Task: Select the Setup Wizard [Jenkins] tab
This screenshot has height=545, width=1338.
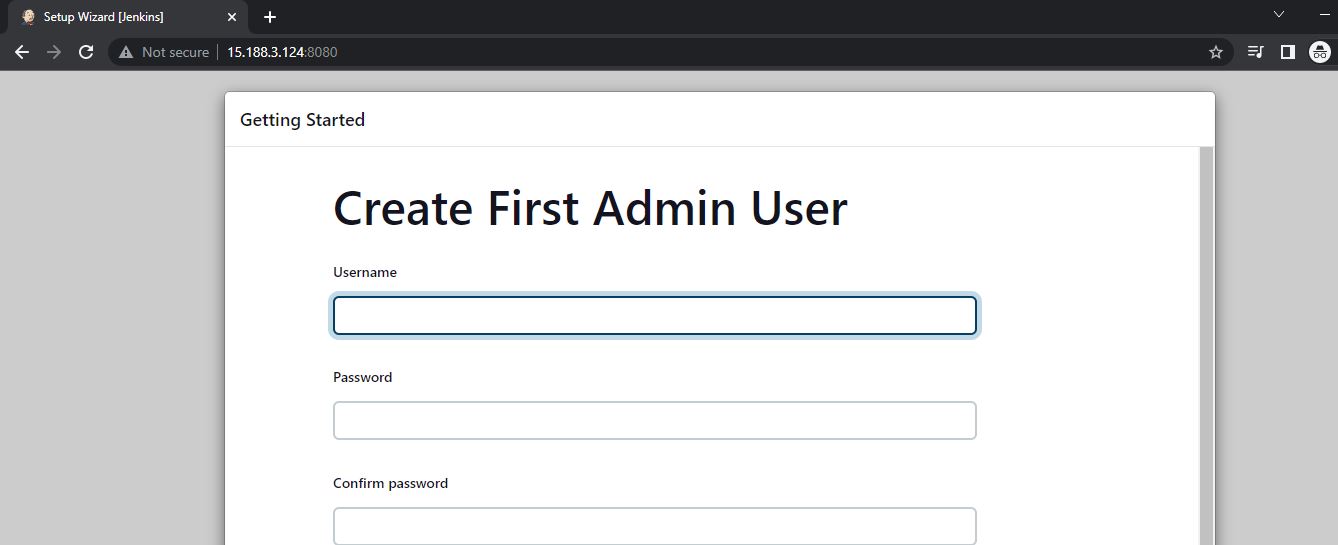Action: 128,17
